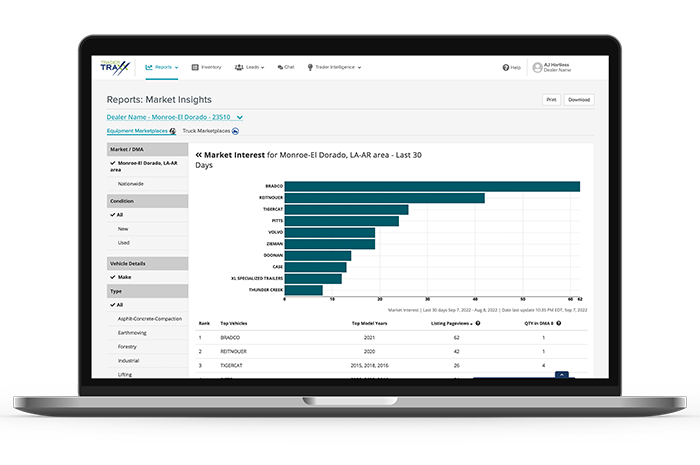Select the New condition filter

tap(147, 229)
